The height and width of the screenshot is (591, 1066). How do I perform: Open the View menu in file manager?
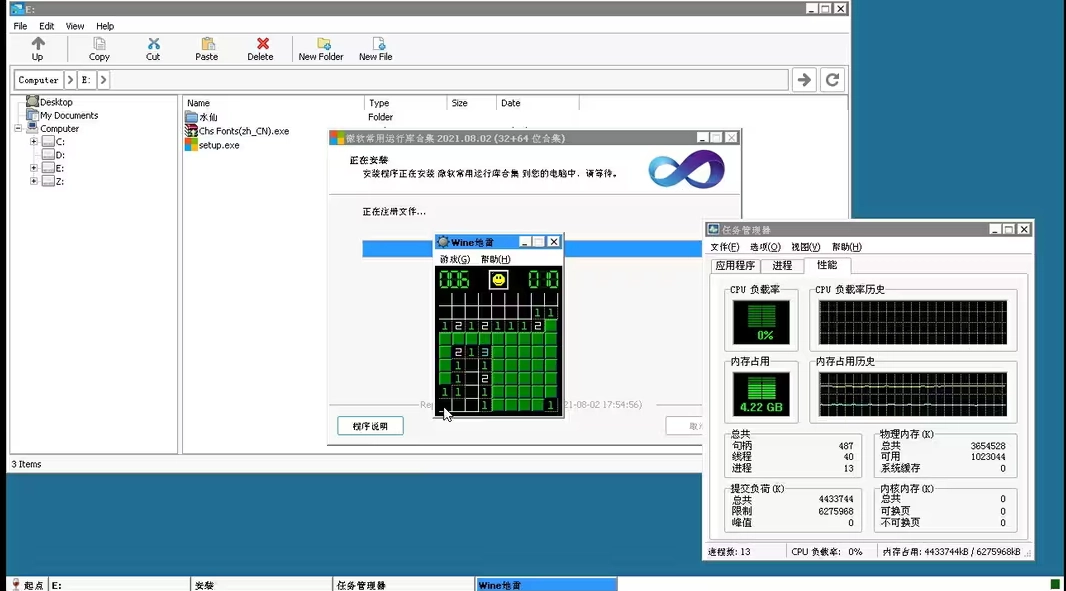click(x=75, y=26)
